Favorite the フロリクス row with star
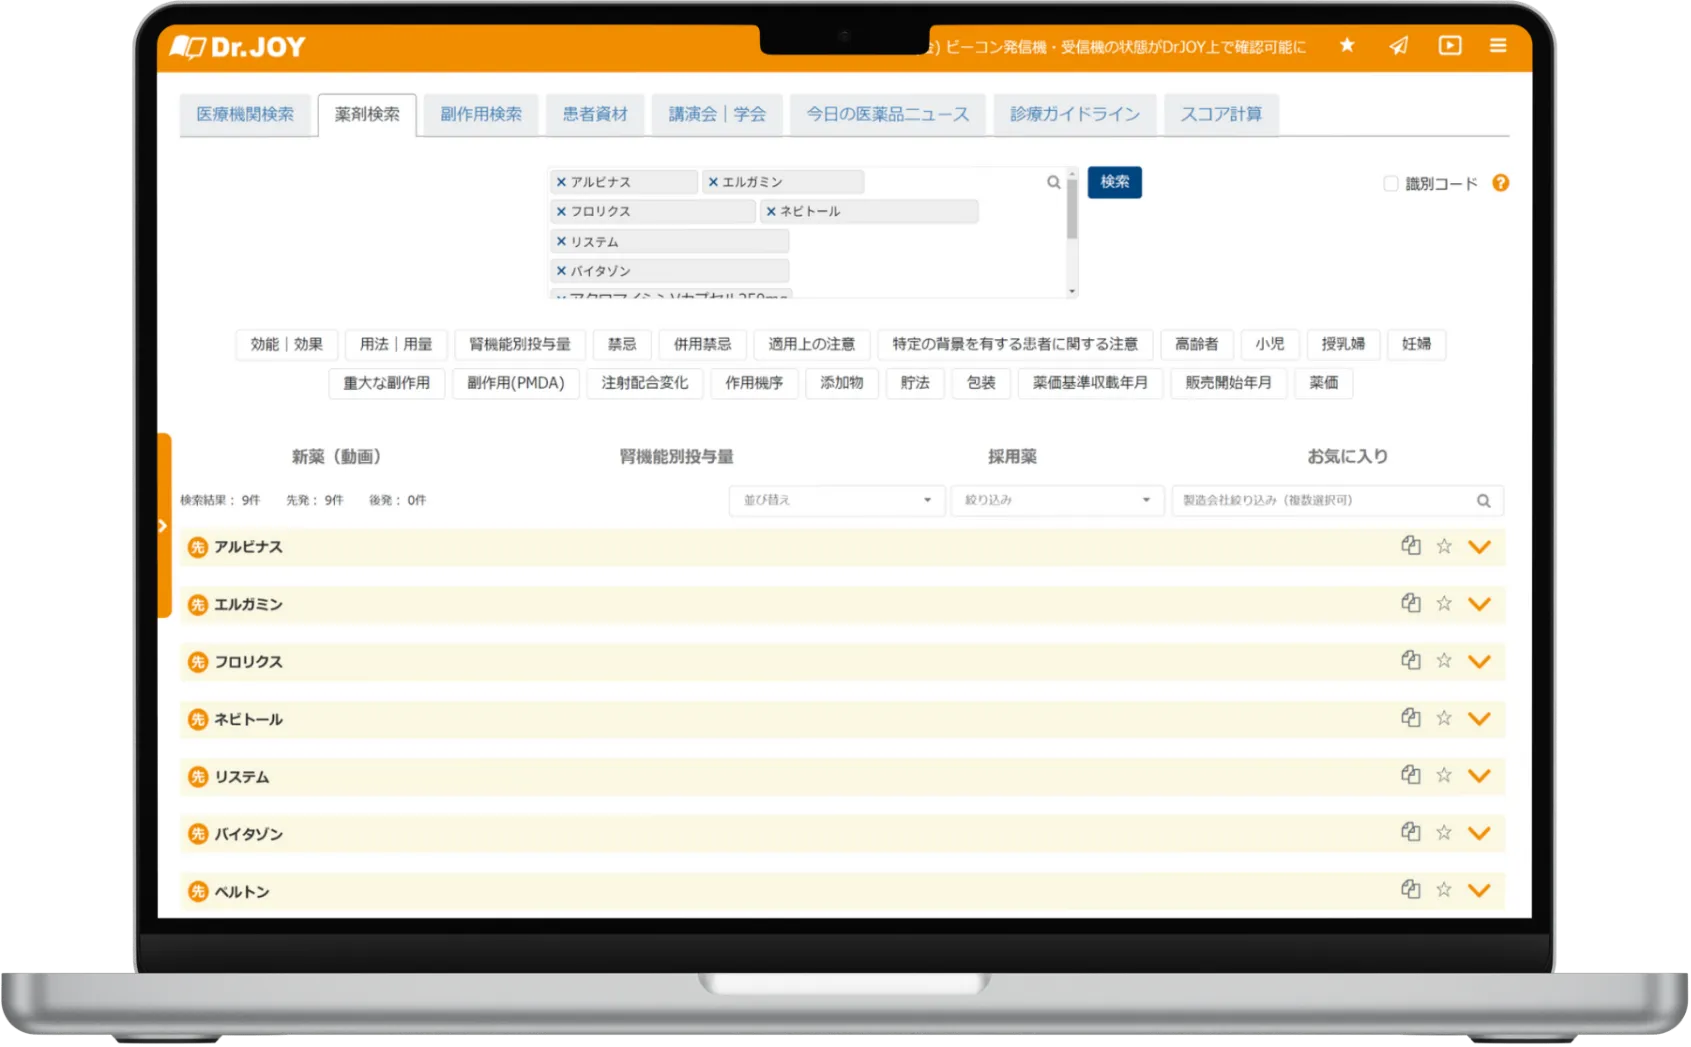Image resolution: width=1691 pixels, height=1047 pixels. click(1444, 660)
